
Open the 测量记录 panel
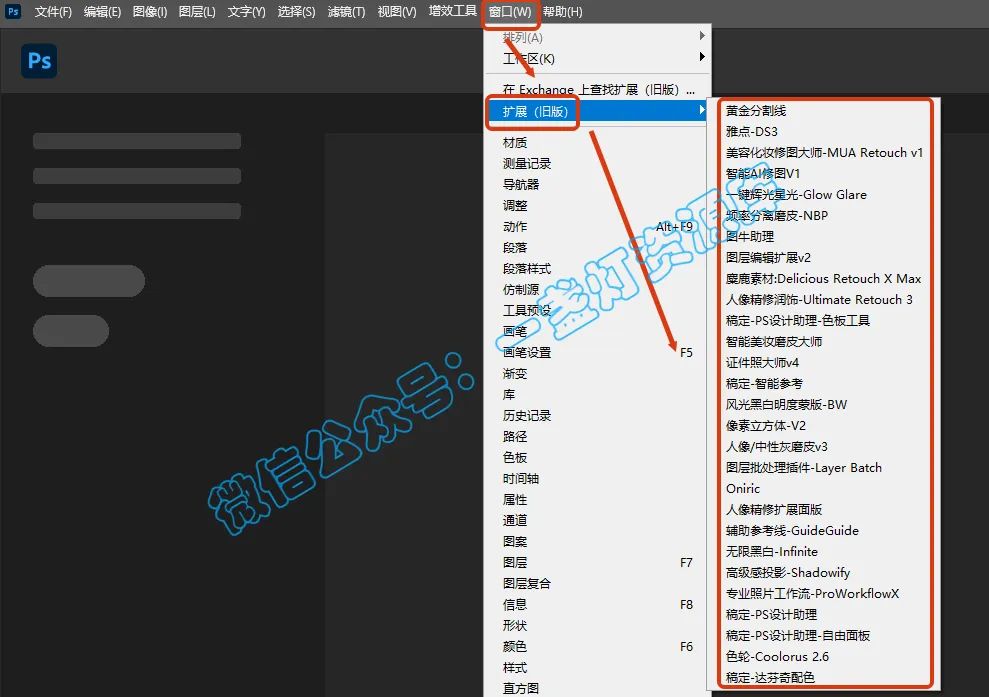pyautogui.click(x=597, y=164)
